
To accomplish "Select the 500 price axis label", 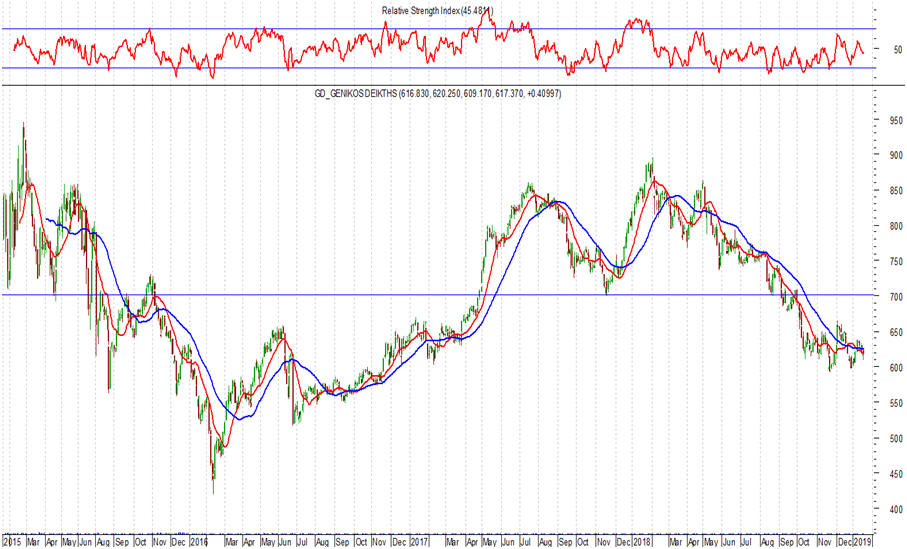I will pos(895,438).
